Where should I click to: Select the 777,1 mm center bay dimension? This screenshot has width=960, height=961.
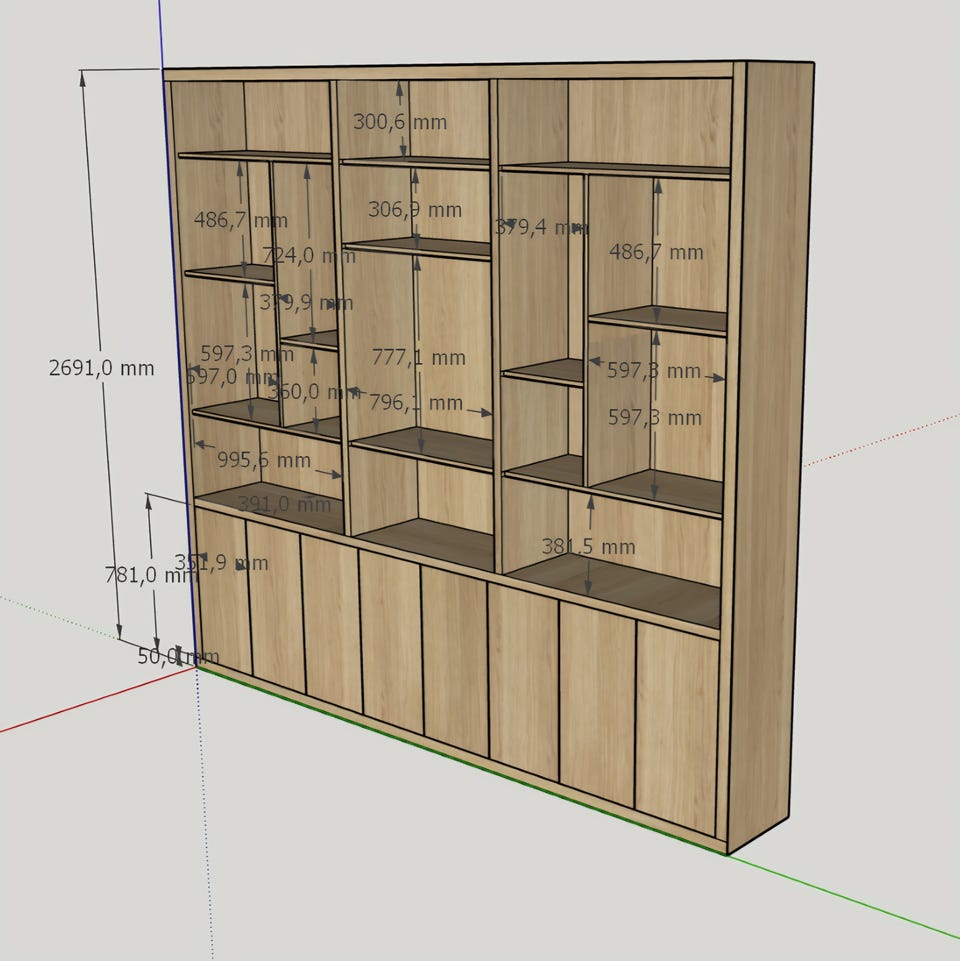click(x=419, y=357)
